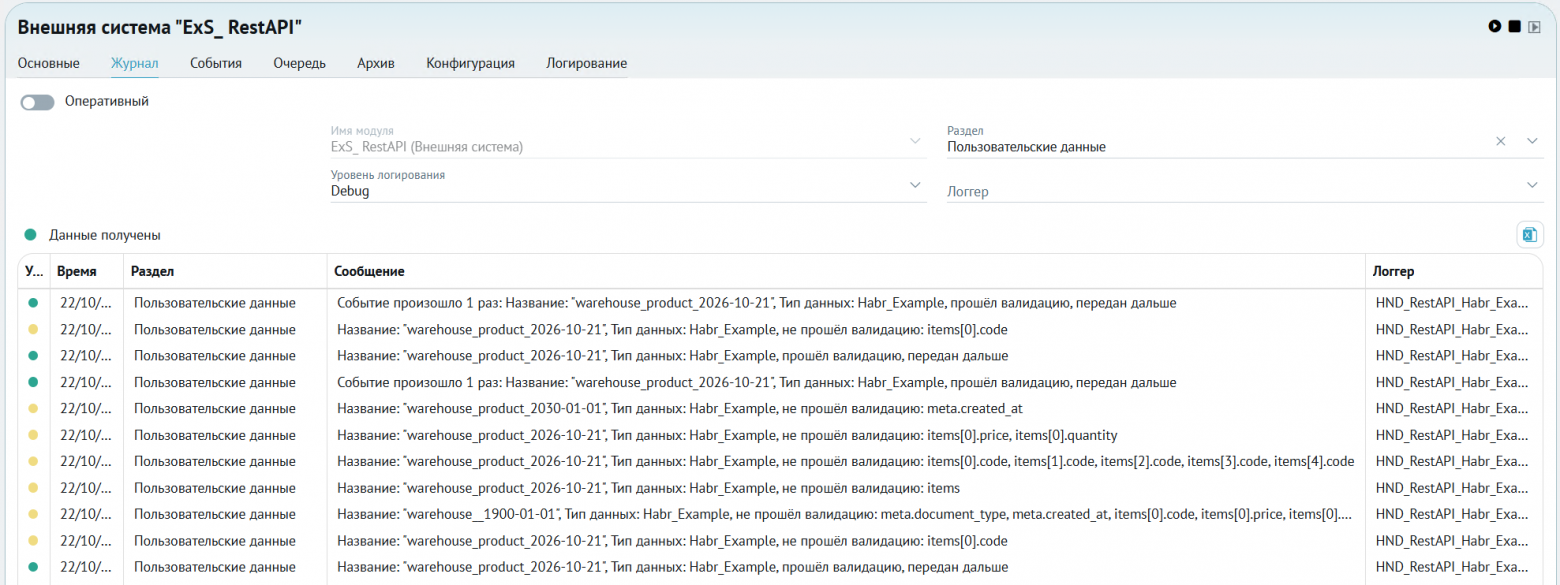This screenshot has height=585, width=1560.
Task: Stop the external system with the square icon
Action: click(x=1514, y=26)
